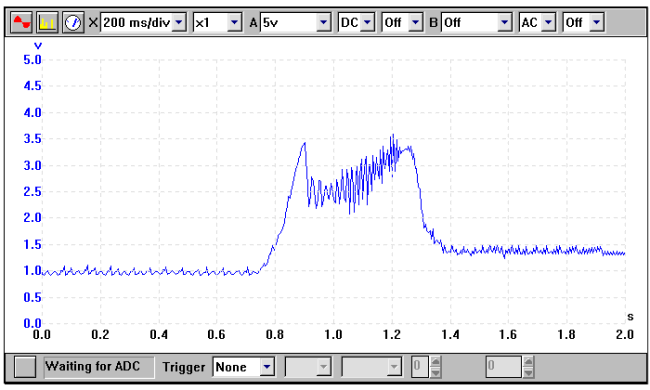Image resolution: width=650 pixels, height=390 pixels.
Task: Open the meter view with the gauge icon
Action: point(73,22)
